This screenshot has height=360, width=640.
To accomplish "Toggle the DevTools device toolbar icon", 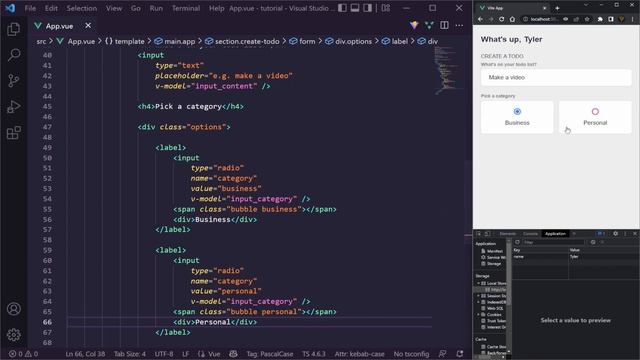I will click(x=487, y=233).
